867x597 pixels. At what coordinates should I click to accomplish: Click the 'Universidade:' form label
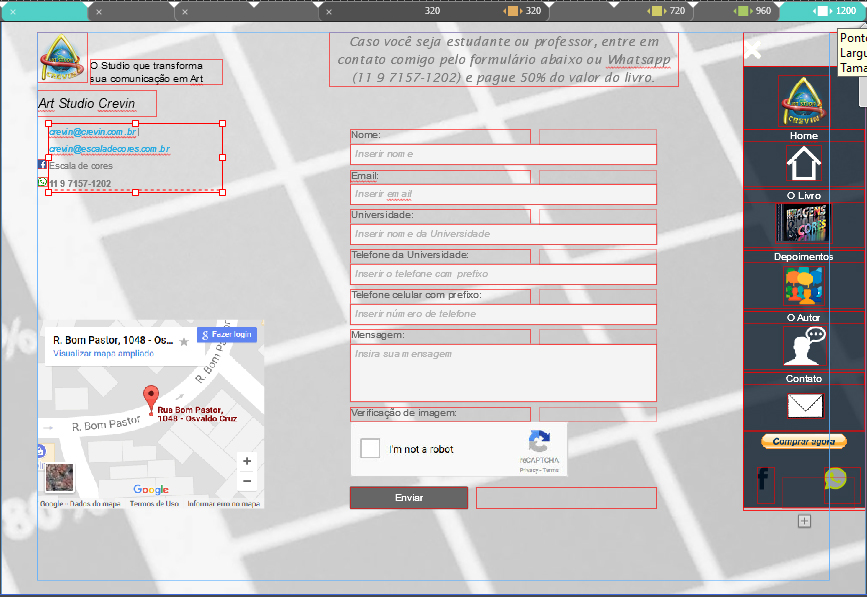[382, 215]
